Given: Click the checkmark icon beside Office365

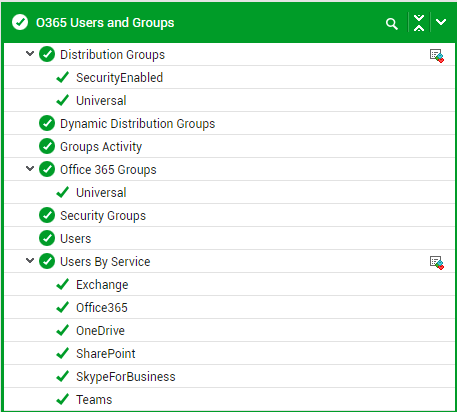Looking at the screenshot, I should (x=63, y=307).
